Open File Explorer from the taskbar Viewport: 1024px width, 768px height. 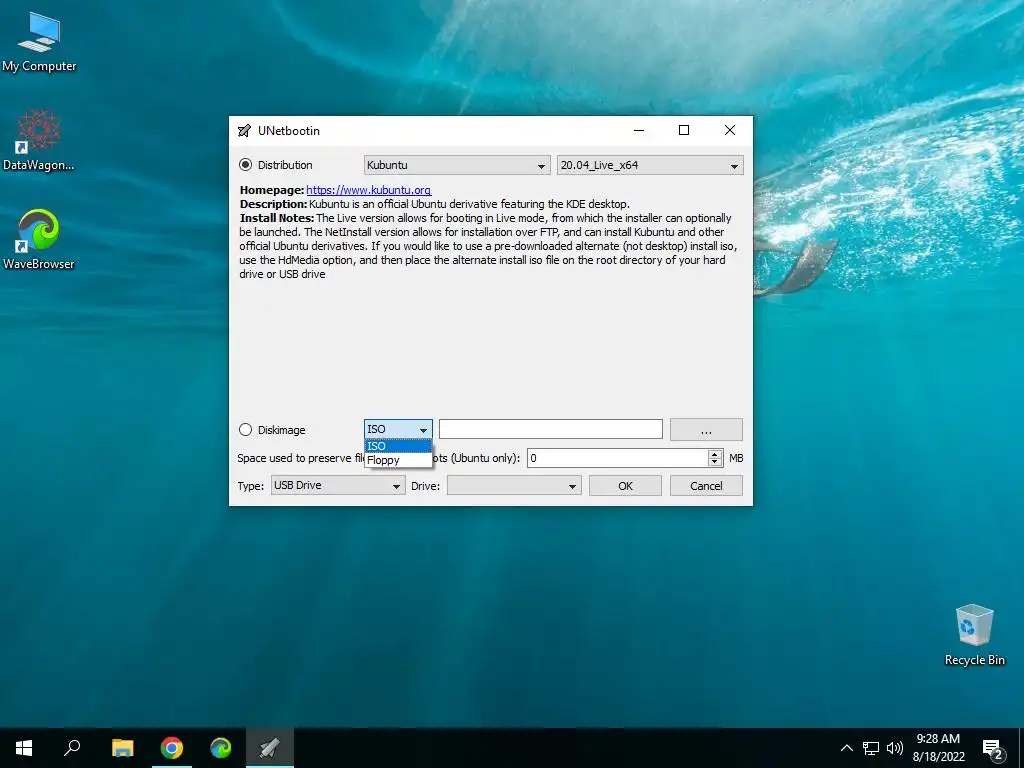(122, 748)
